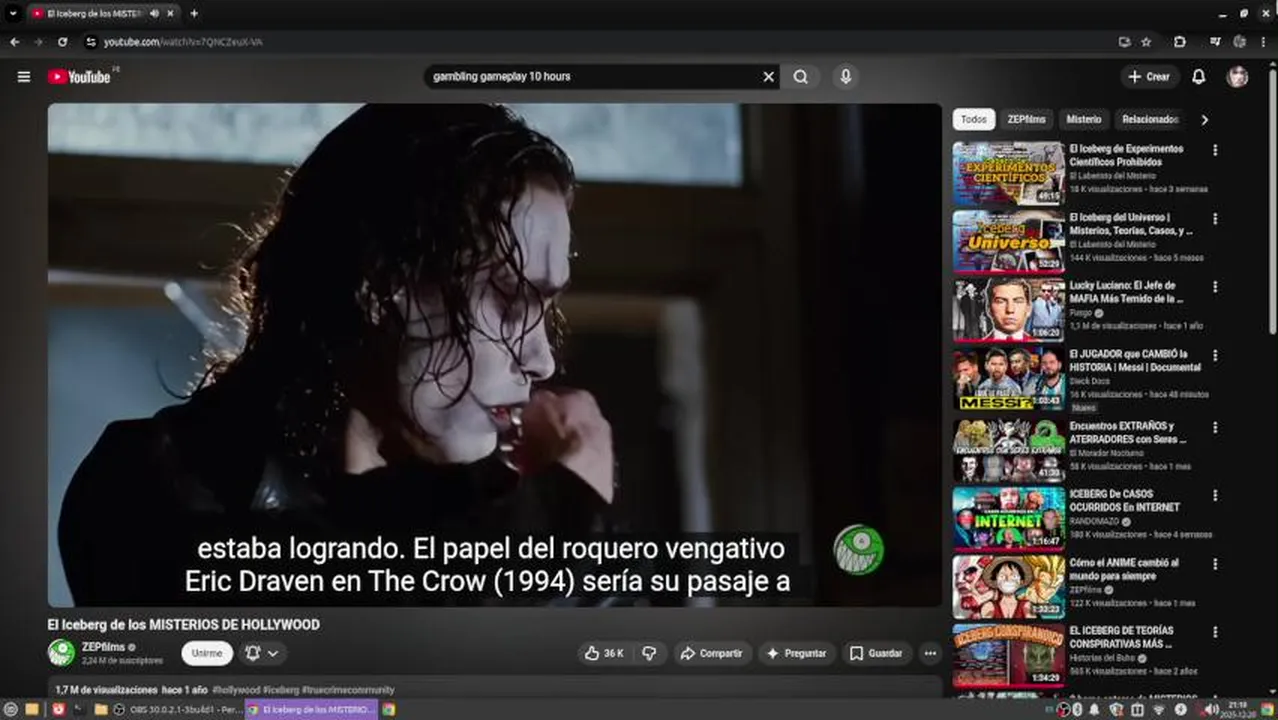Open the tab search dropdown arrow
Viewport: 1278px width, 720px height.
[x=13, y=14]
